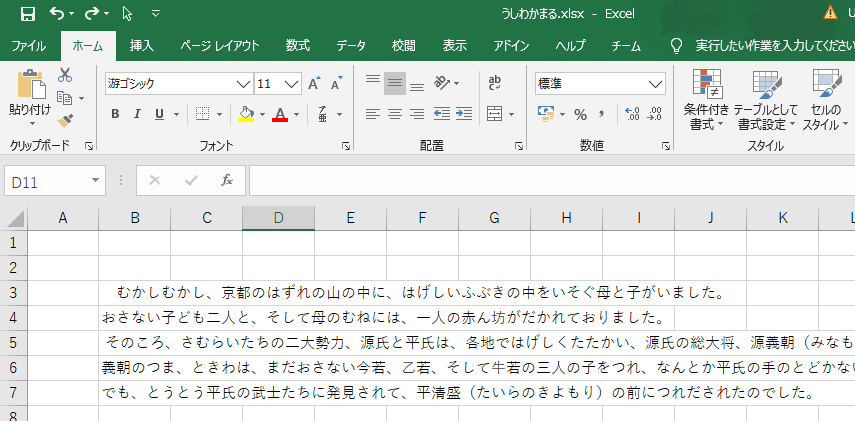The image size is (855, 421).
Task: Click the Cut scissors icon
Action: click(x=65, y=75)
